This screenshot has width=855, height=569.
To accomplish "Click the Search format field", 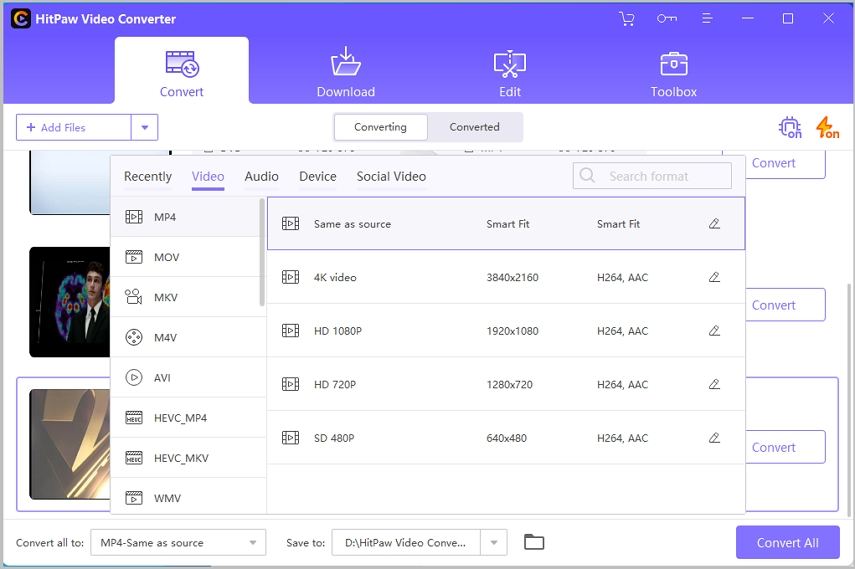I will coord(652,176).
